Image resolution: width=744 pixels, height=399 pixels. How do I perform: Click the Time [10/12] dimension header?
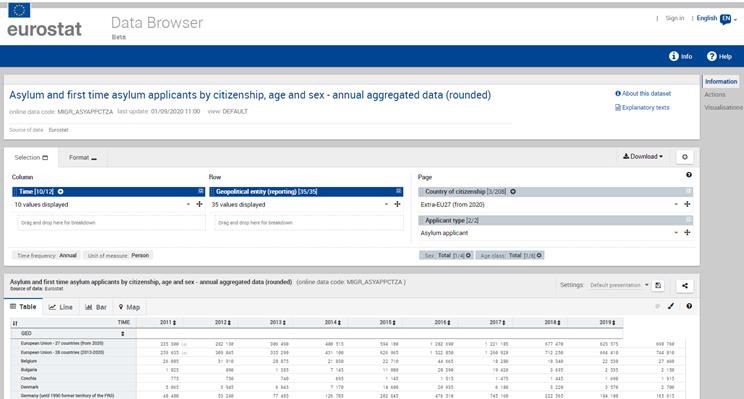108,192
